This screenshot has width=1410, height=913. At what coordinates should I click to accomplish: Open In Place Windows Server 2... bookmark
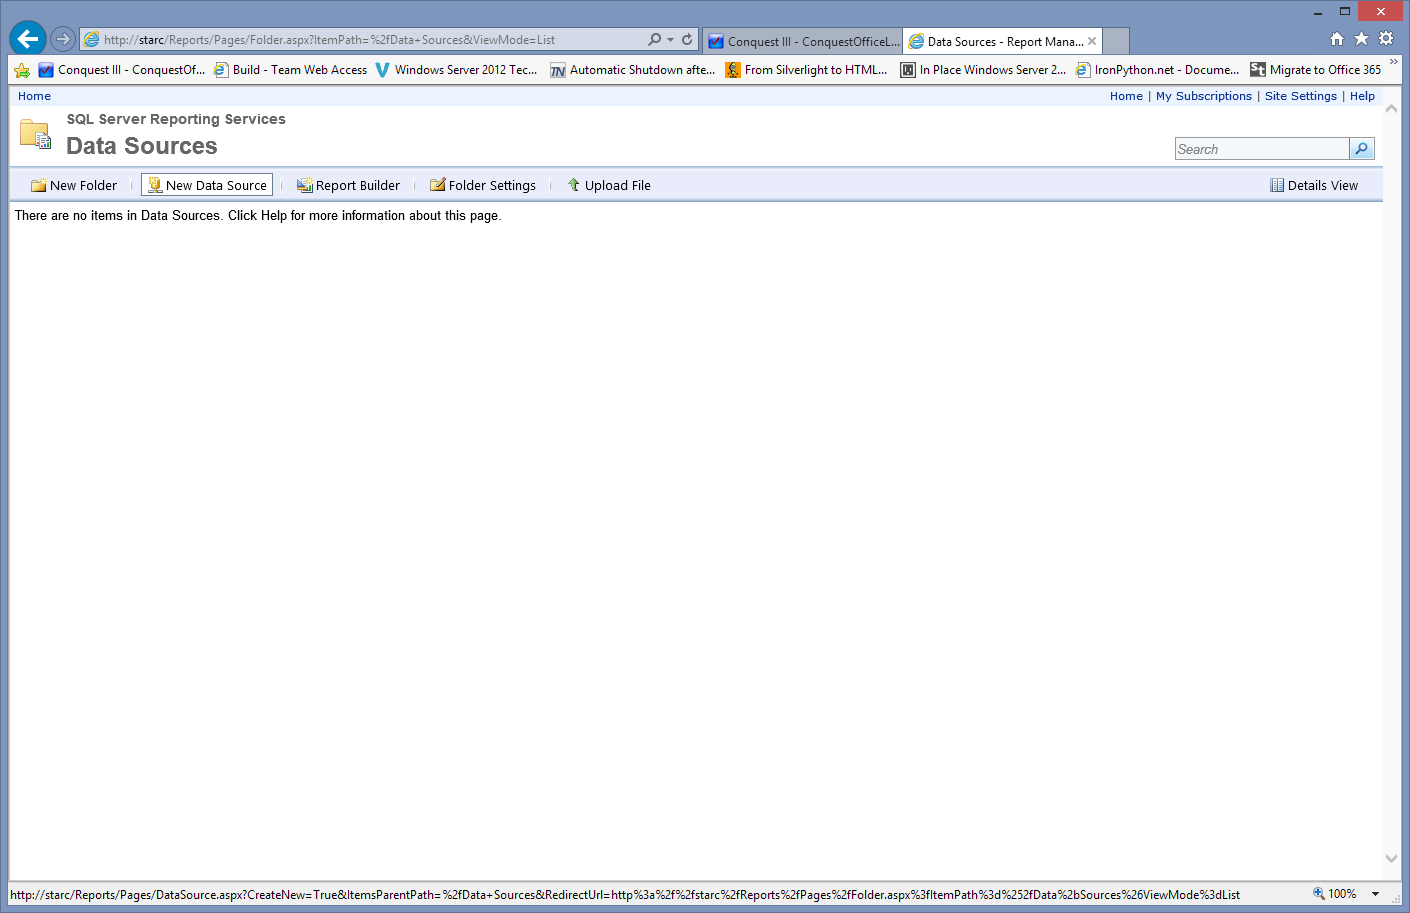coord(983,70)
